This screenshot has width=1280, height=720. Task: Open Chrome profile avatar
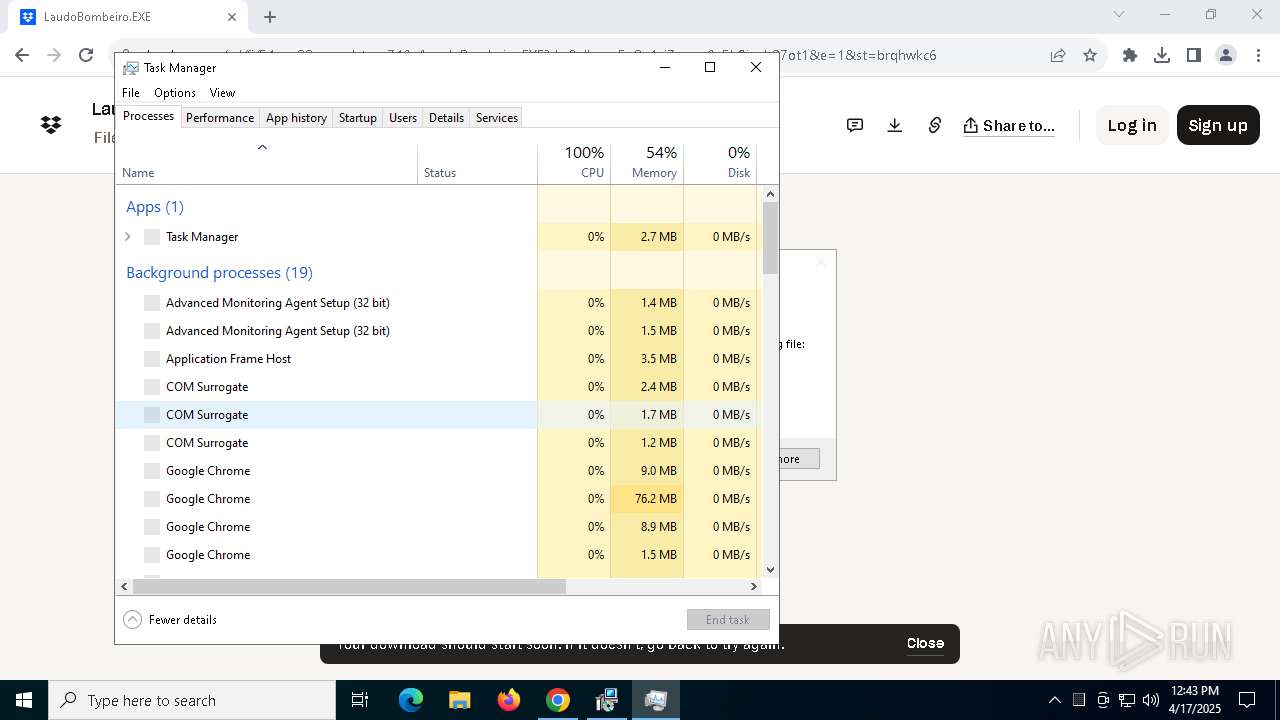[1226, 55]
